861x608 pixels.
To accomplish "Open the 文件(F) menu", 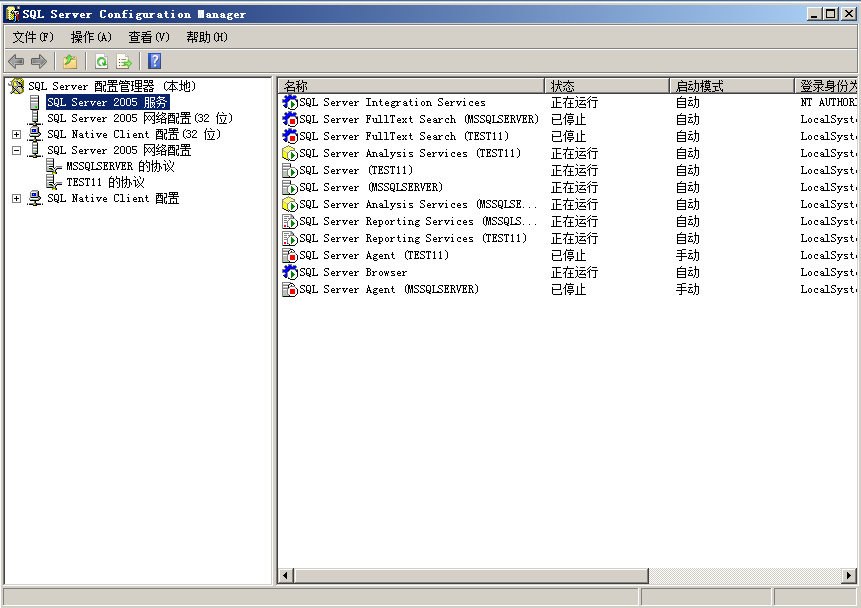I will 33,37.
